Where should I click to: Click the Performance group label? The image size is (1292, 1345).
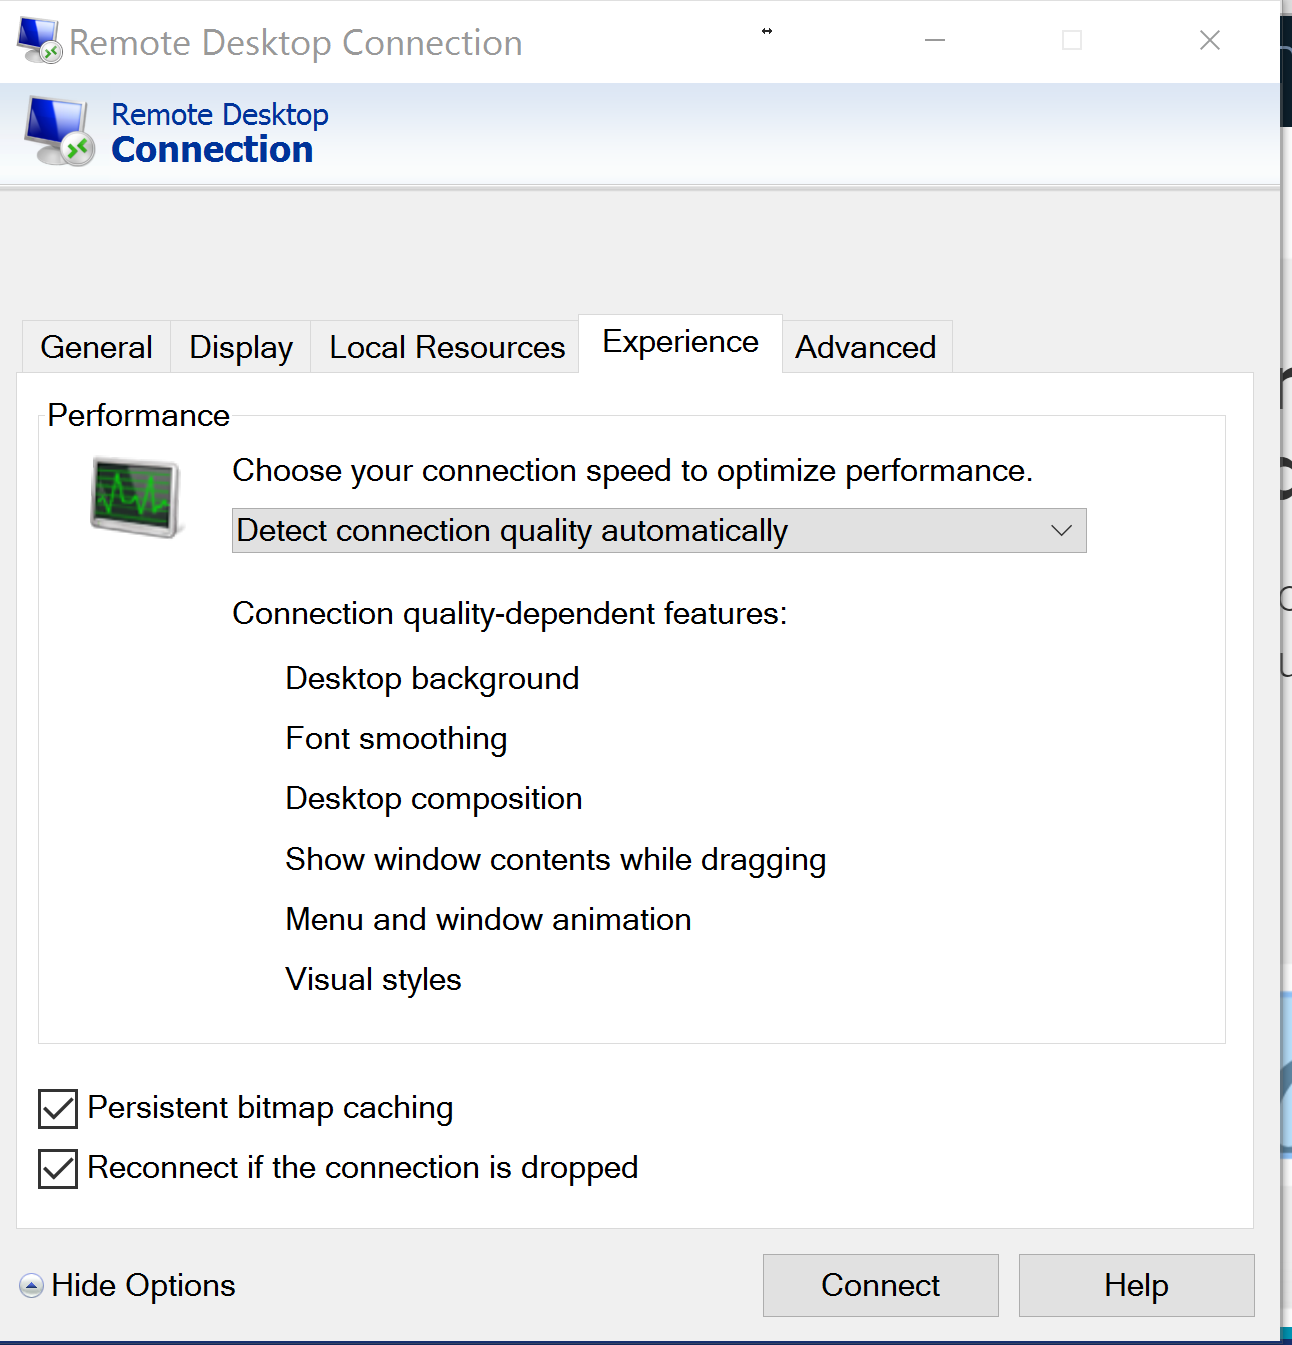[x=139, y=415]
